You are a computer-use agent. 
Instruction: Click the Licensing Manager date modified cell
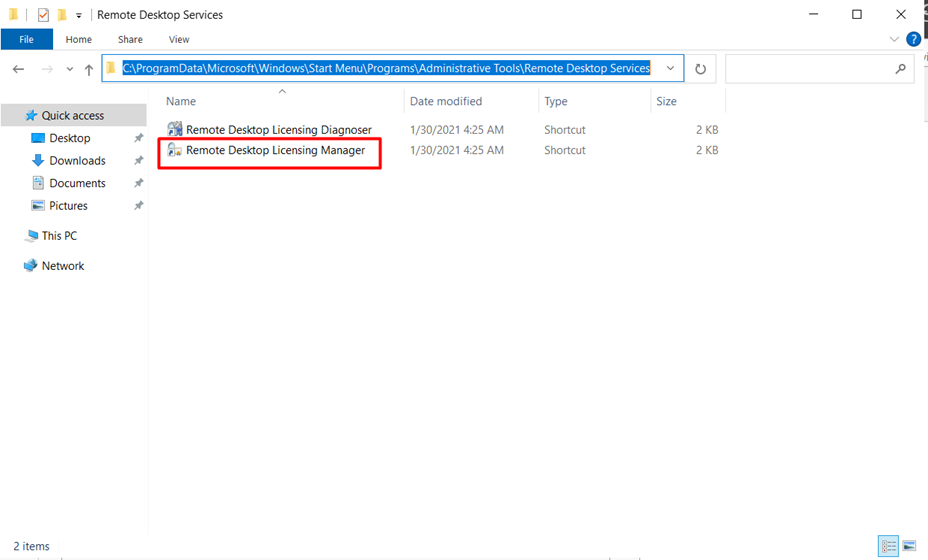coord(457,150)
